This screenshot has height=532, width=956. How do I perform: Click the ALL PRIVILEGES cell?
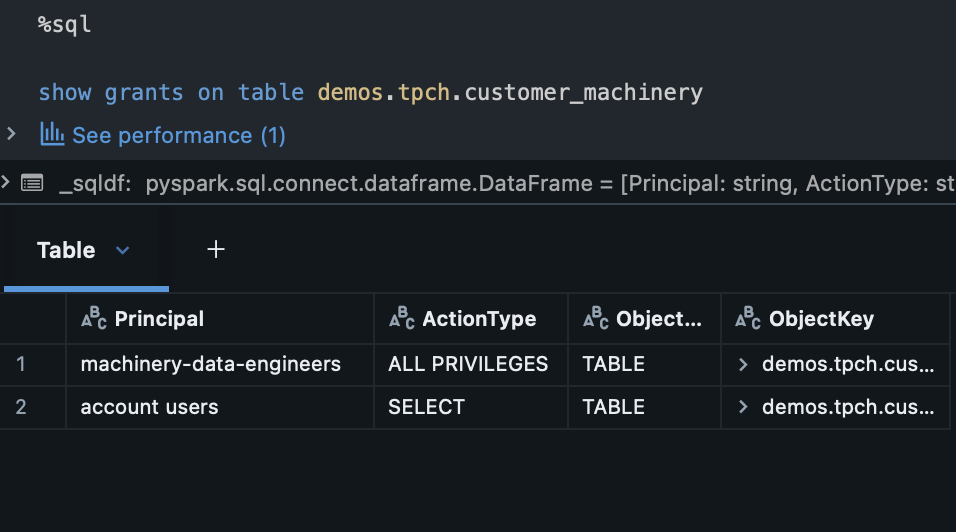(468, 365)
